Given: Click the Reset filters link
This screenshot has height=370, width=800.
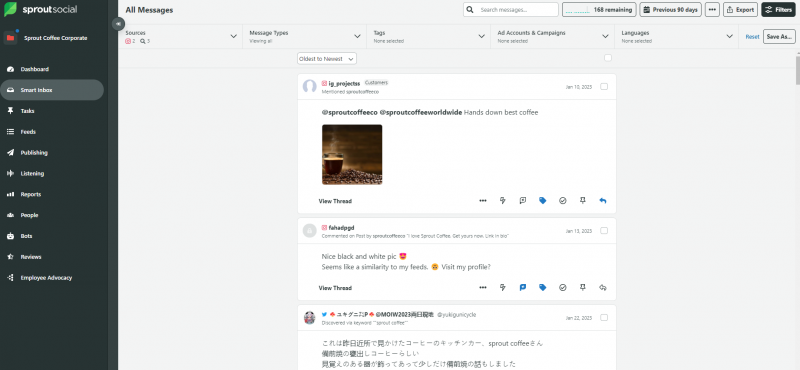Looking at the screenshot, I should 752,37.
